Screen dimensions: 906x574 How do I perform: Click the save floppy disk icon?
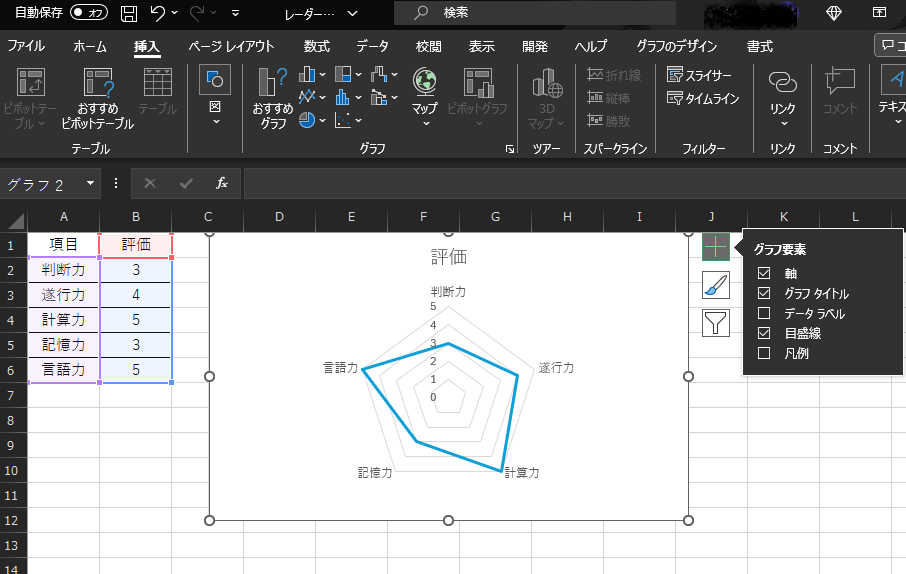[x=128, y=13]
